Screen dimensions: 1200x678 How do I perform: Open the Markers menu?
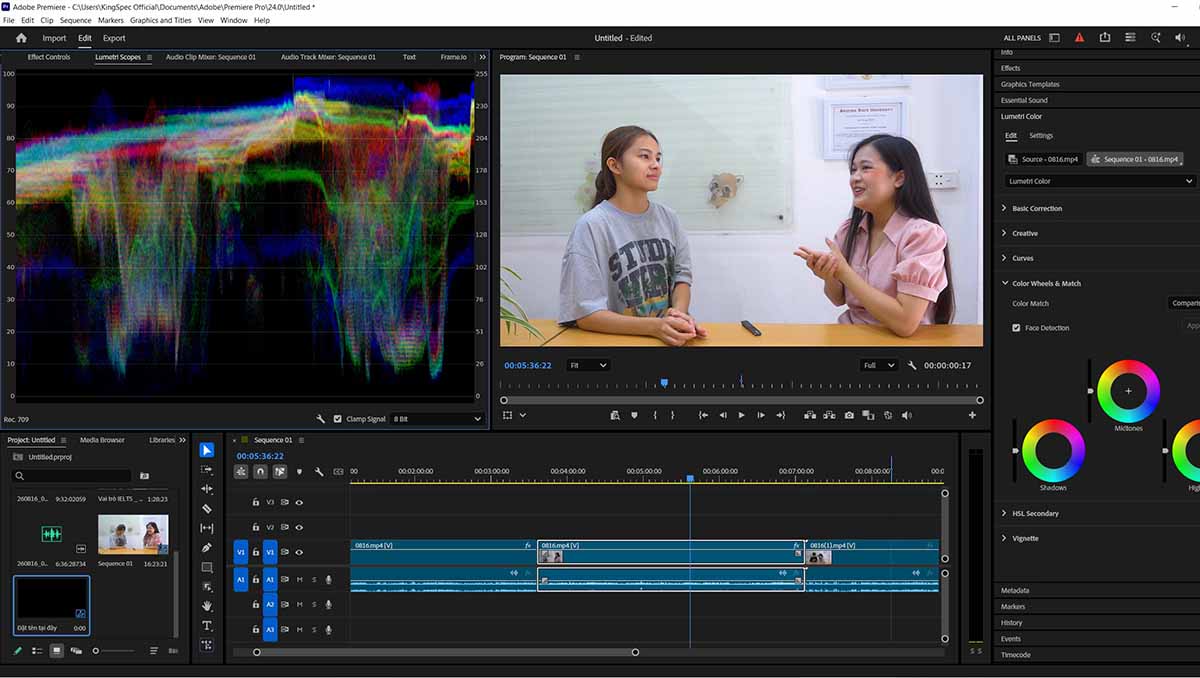click(x=111, y=20)
